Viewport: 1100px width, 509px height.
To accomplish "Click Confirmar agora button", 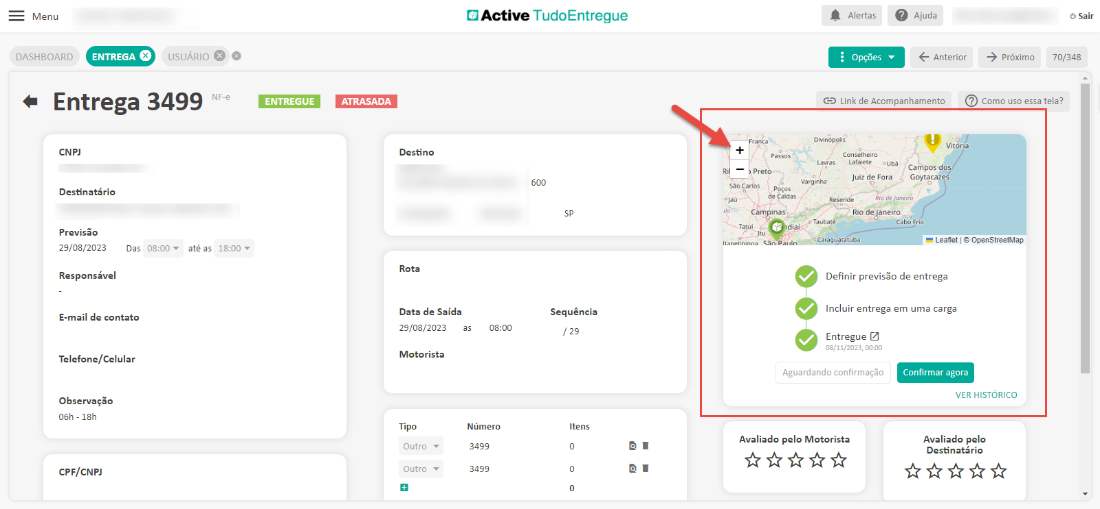I will [935, 372].
